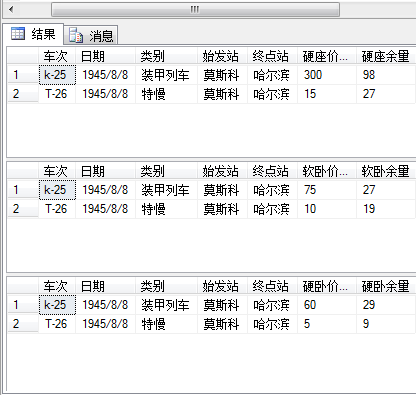Click the 软卧余量 column header
The image size is (416, 395).
click(x=386, y=171)
